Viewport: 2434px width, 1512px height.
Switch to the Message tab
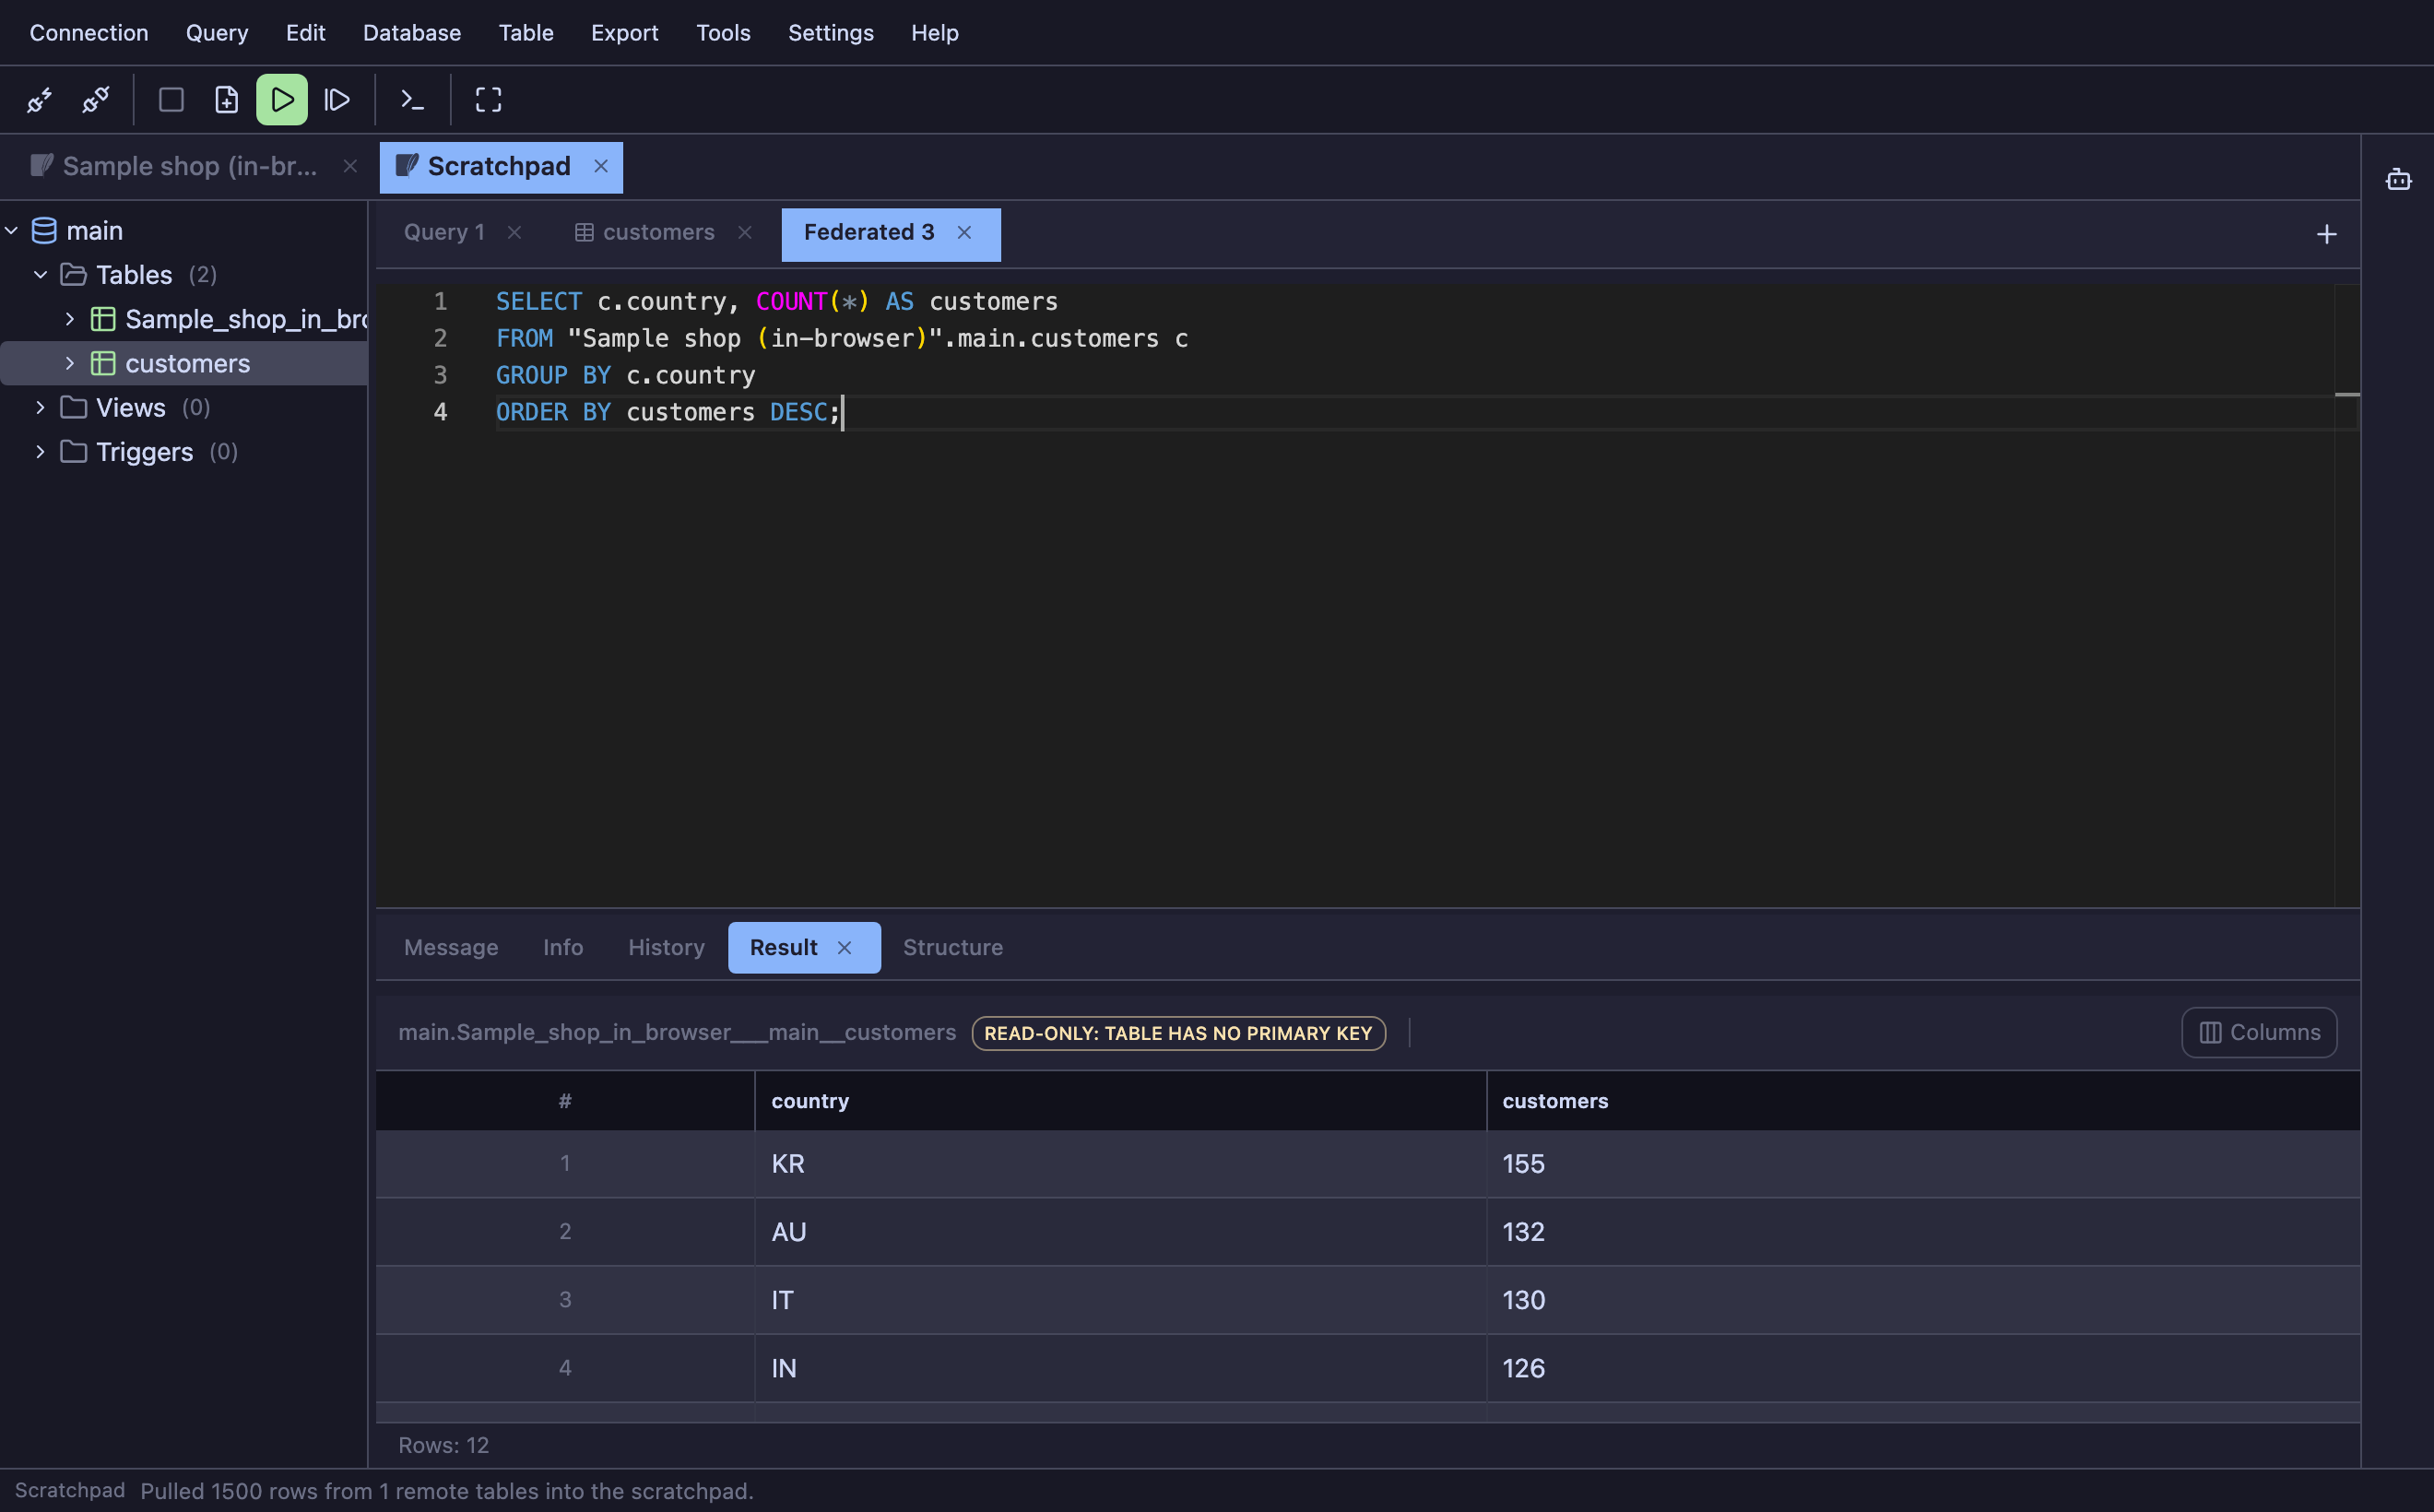[451, 948]
